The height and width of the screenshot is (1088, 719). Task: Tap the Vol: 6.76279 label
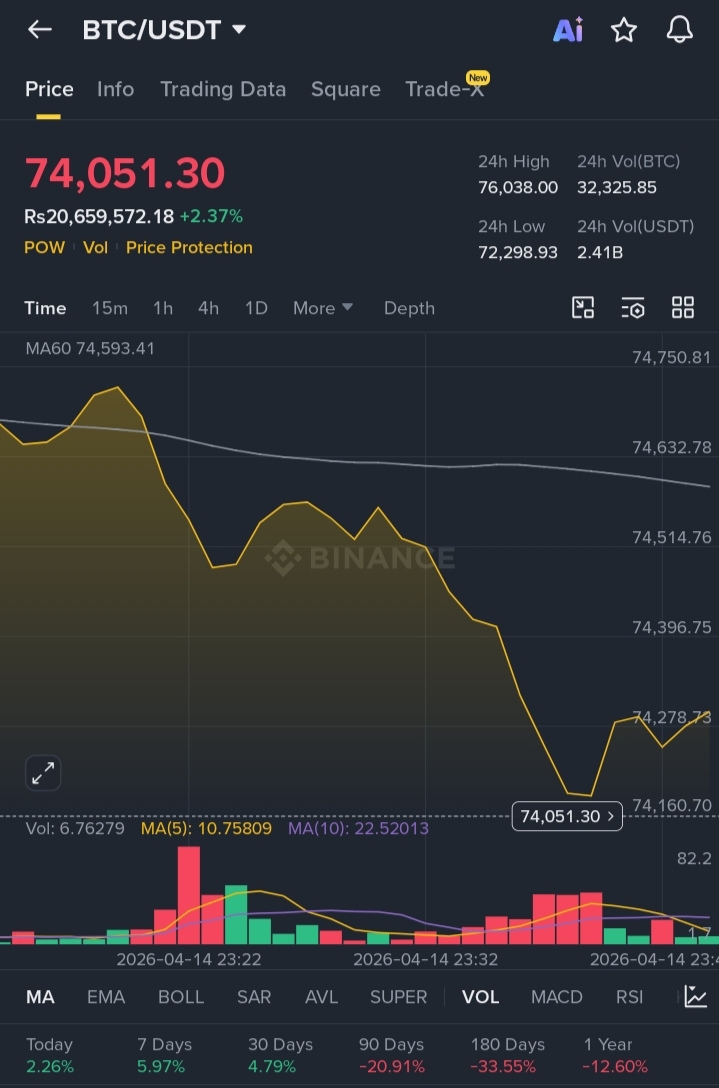tap(75, 828)
